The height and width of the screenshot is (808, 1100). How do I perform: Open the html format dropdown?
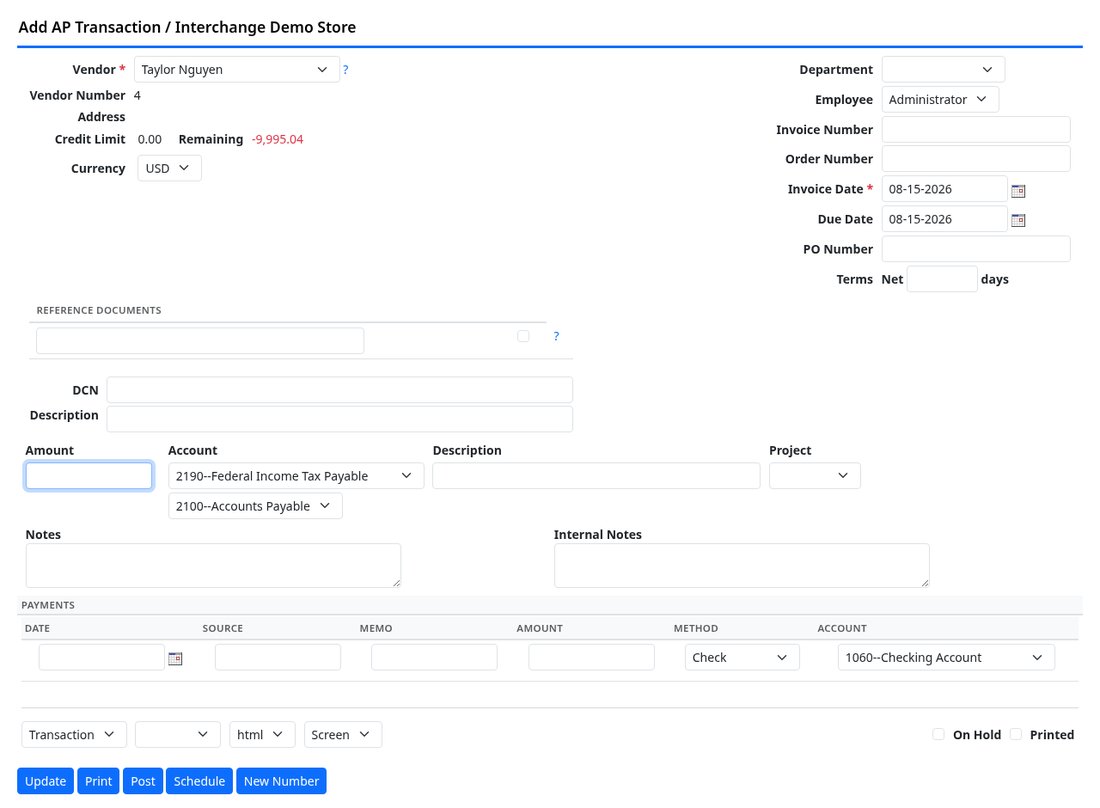[x=262, y=734]
